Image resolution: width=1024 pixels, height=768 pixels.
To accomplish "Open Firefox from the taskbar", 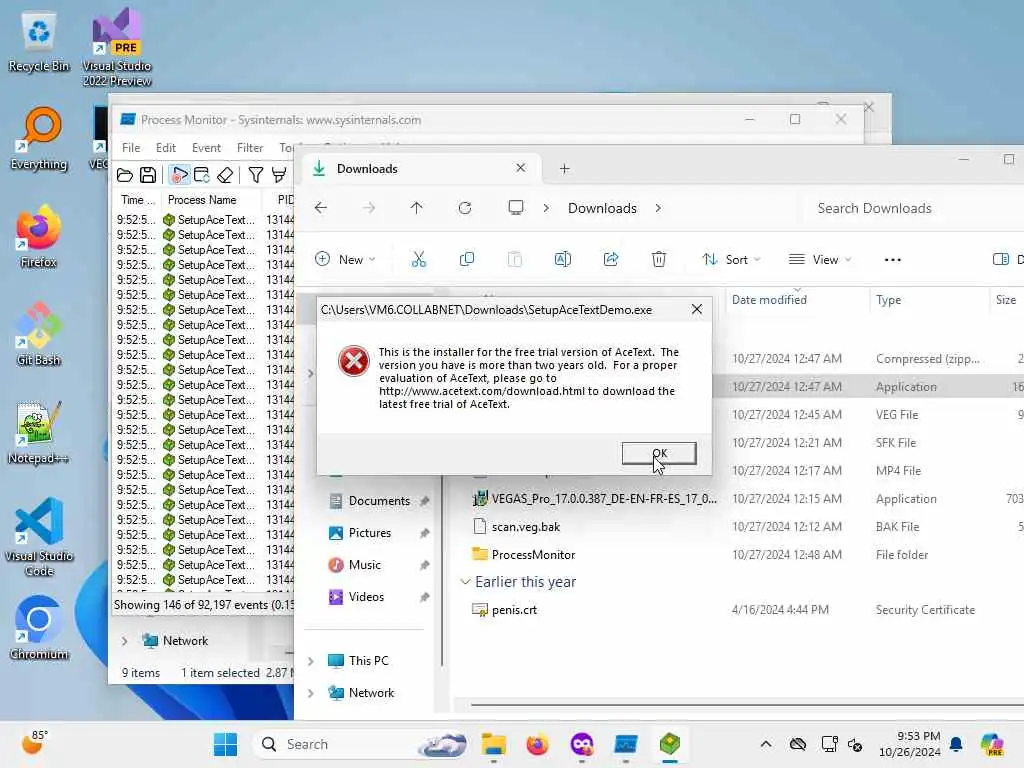I will tap(537, 744).
